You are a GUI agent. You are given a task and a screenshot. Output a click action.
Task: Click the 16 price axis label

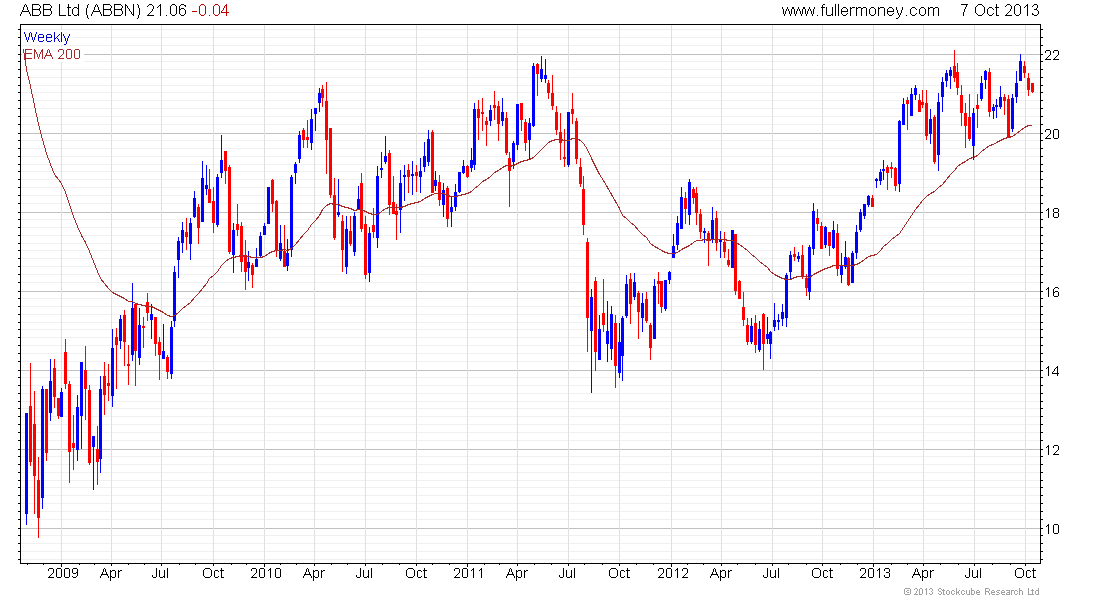click(x=1052, y=292)
